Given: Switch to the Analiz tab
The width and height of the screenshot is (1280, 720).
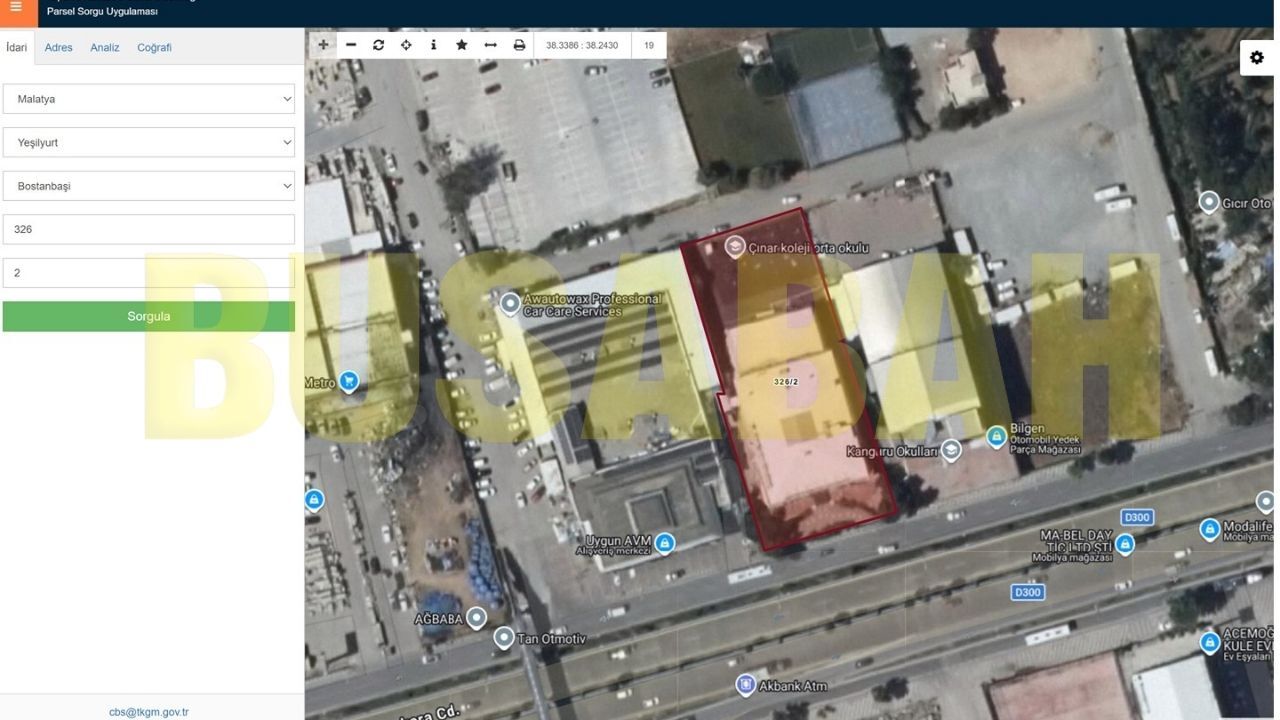Looking at the screenshot, I should pos(105,47).
